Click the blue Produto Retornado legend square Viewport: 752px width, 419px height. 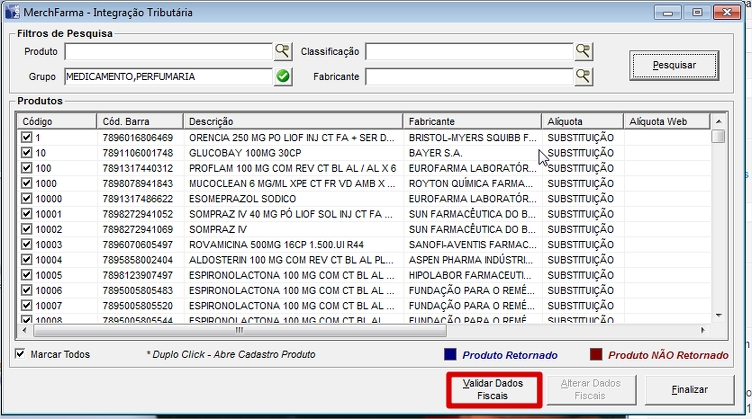pyautogui.click(x=450, y=354)
